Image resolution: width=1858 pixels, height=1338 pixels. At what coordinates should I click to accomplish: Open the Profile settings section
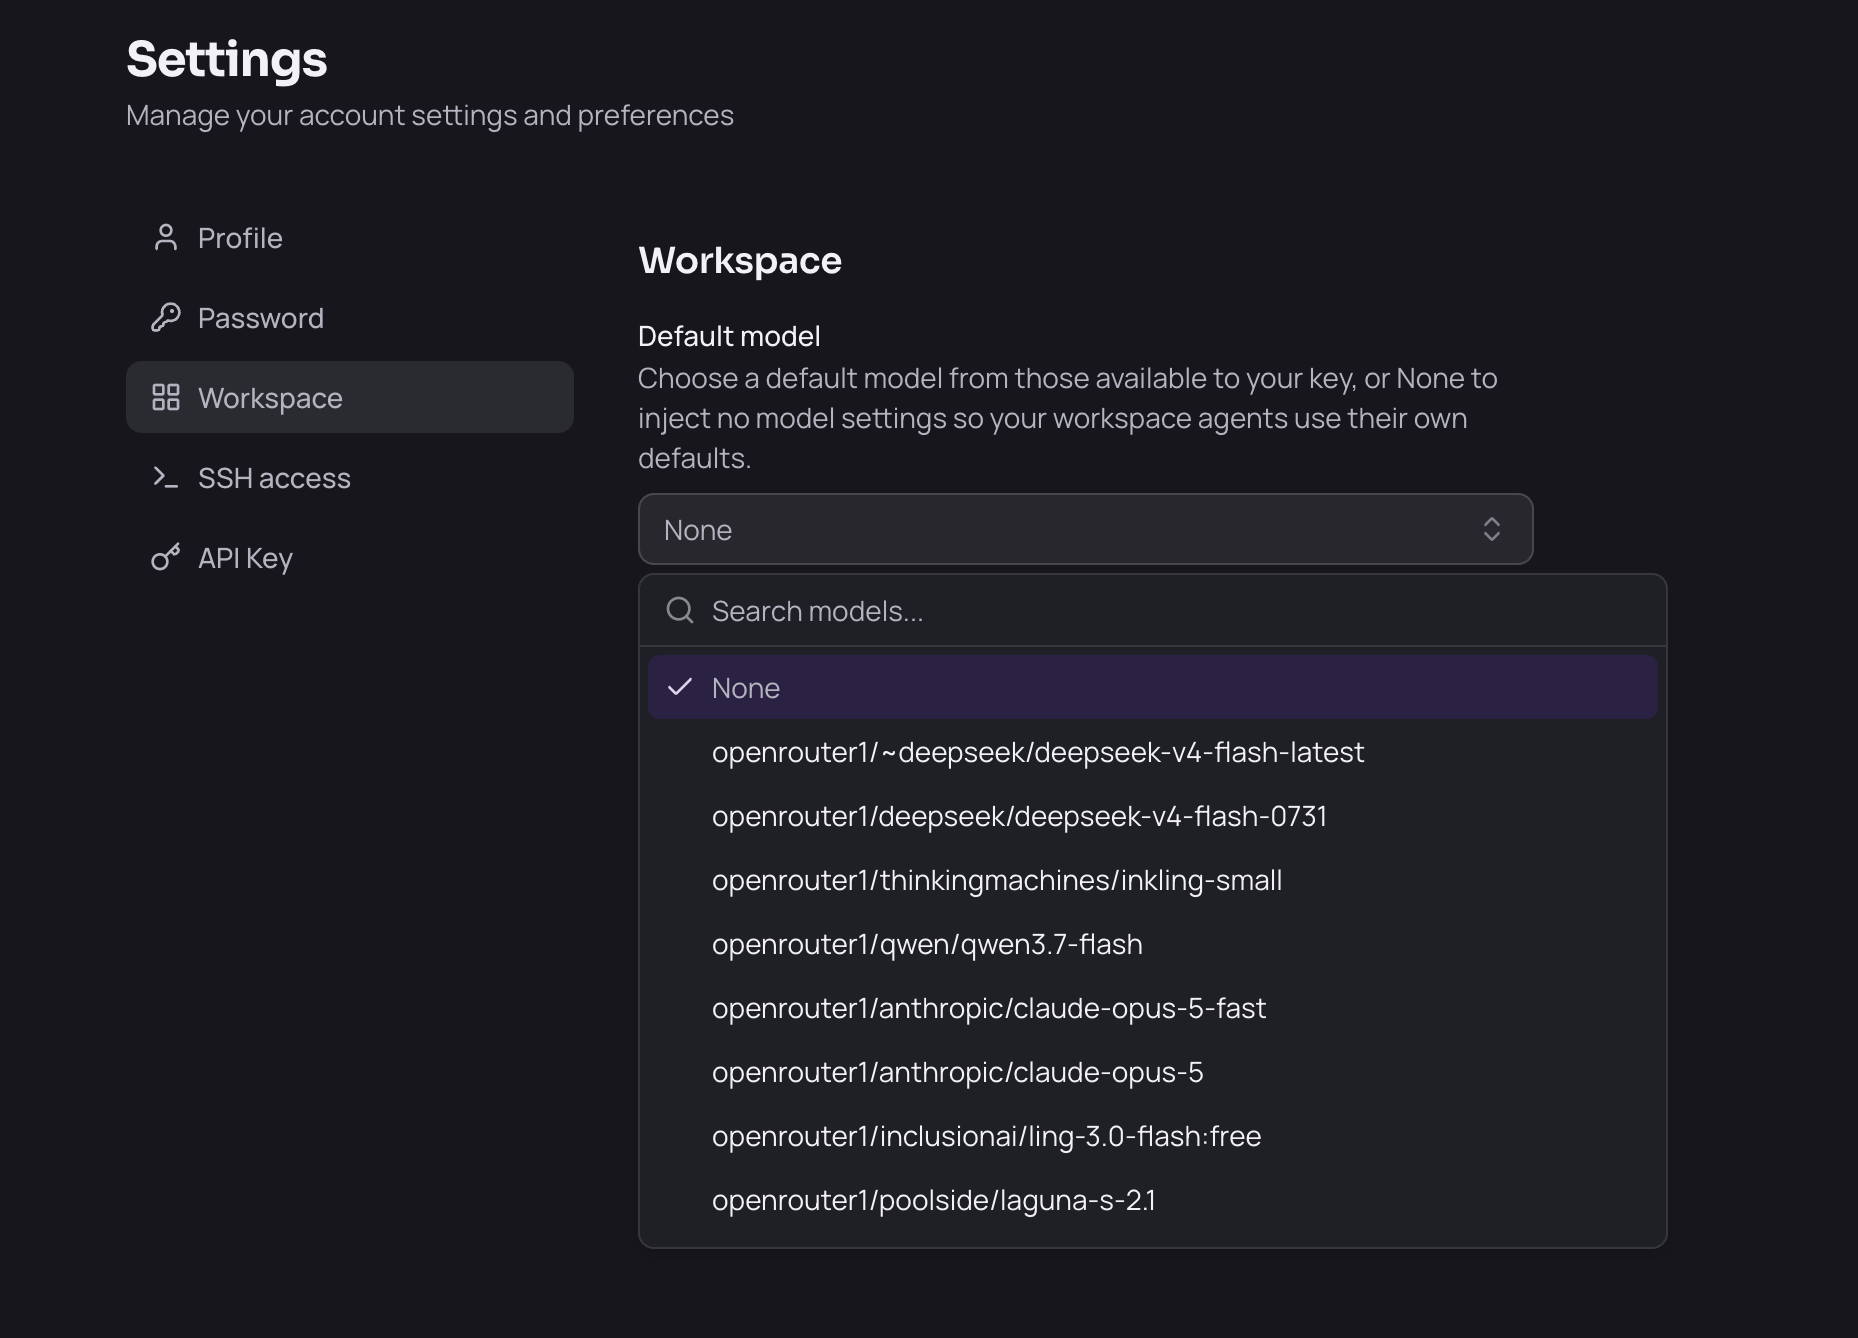350,238
